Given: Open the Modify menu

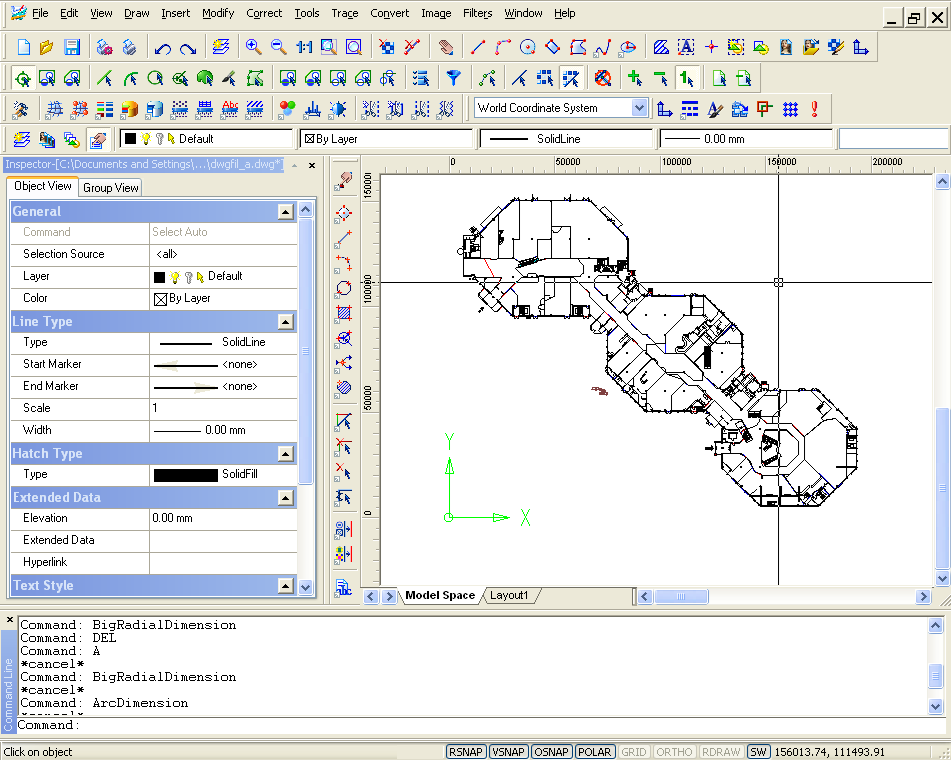Looking at the screenshot, I should pos(218,13).
